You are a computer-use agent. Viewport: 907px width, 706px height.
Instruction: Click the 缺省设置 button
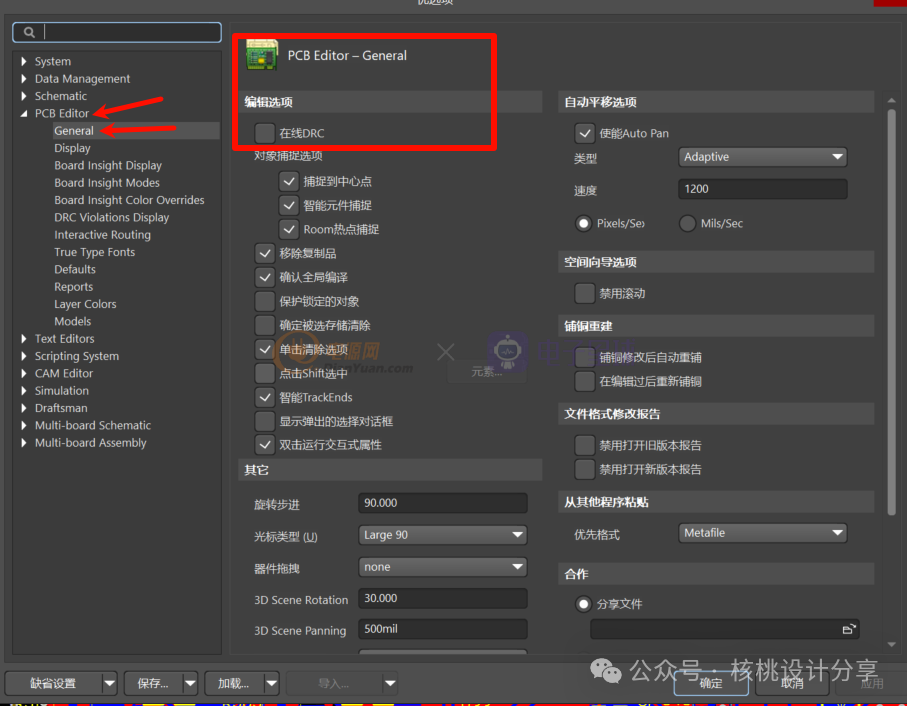tap(54, 683)
